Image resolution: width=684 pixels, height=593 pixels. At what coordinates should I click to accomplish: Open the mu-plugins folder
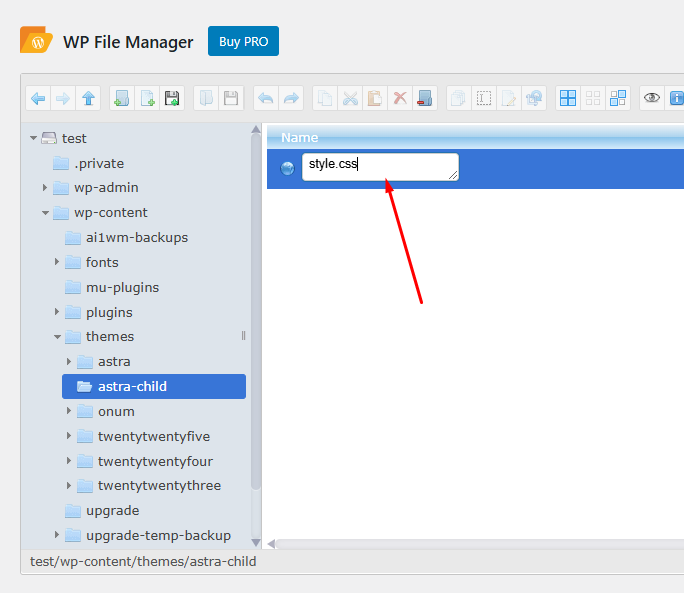123,288
